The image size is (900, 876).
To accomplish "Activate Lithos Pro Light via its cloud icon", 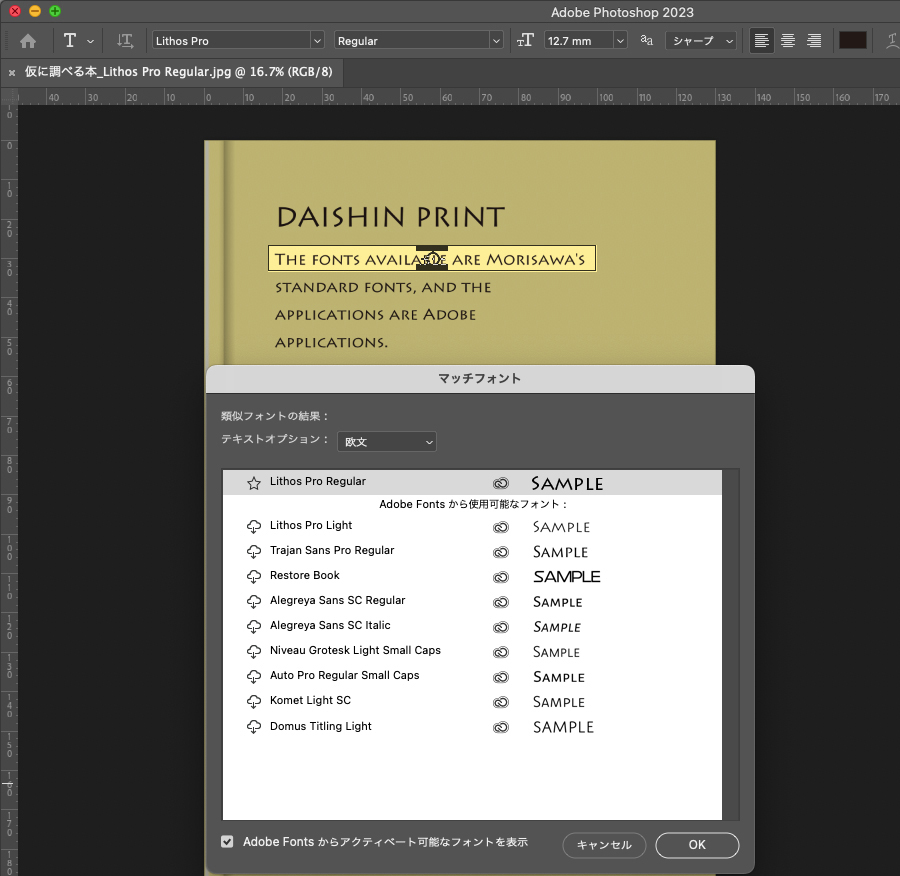I will [x=254, y=526].
